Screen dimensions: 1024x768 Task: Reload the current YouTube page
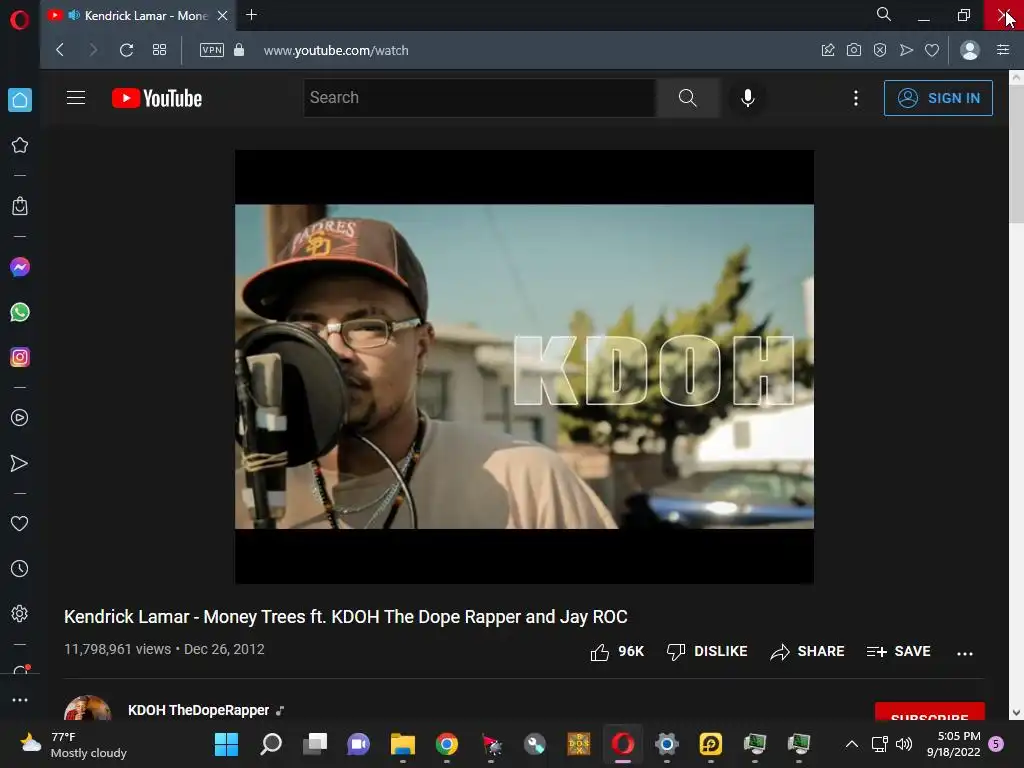click(127, 50)
